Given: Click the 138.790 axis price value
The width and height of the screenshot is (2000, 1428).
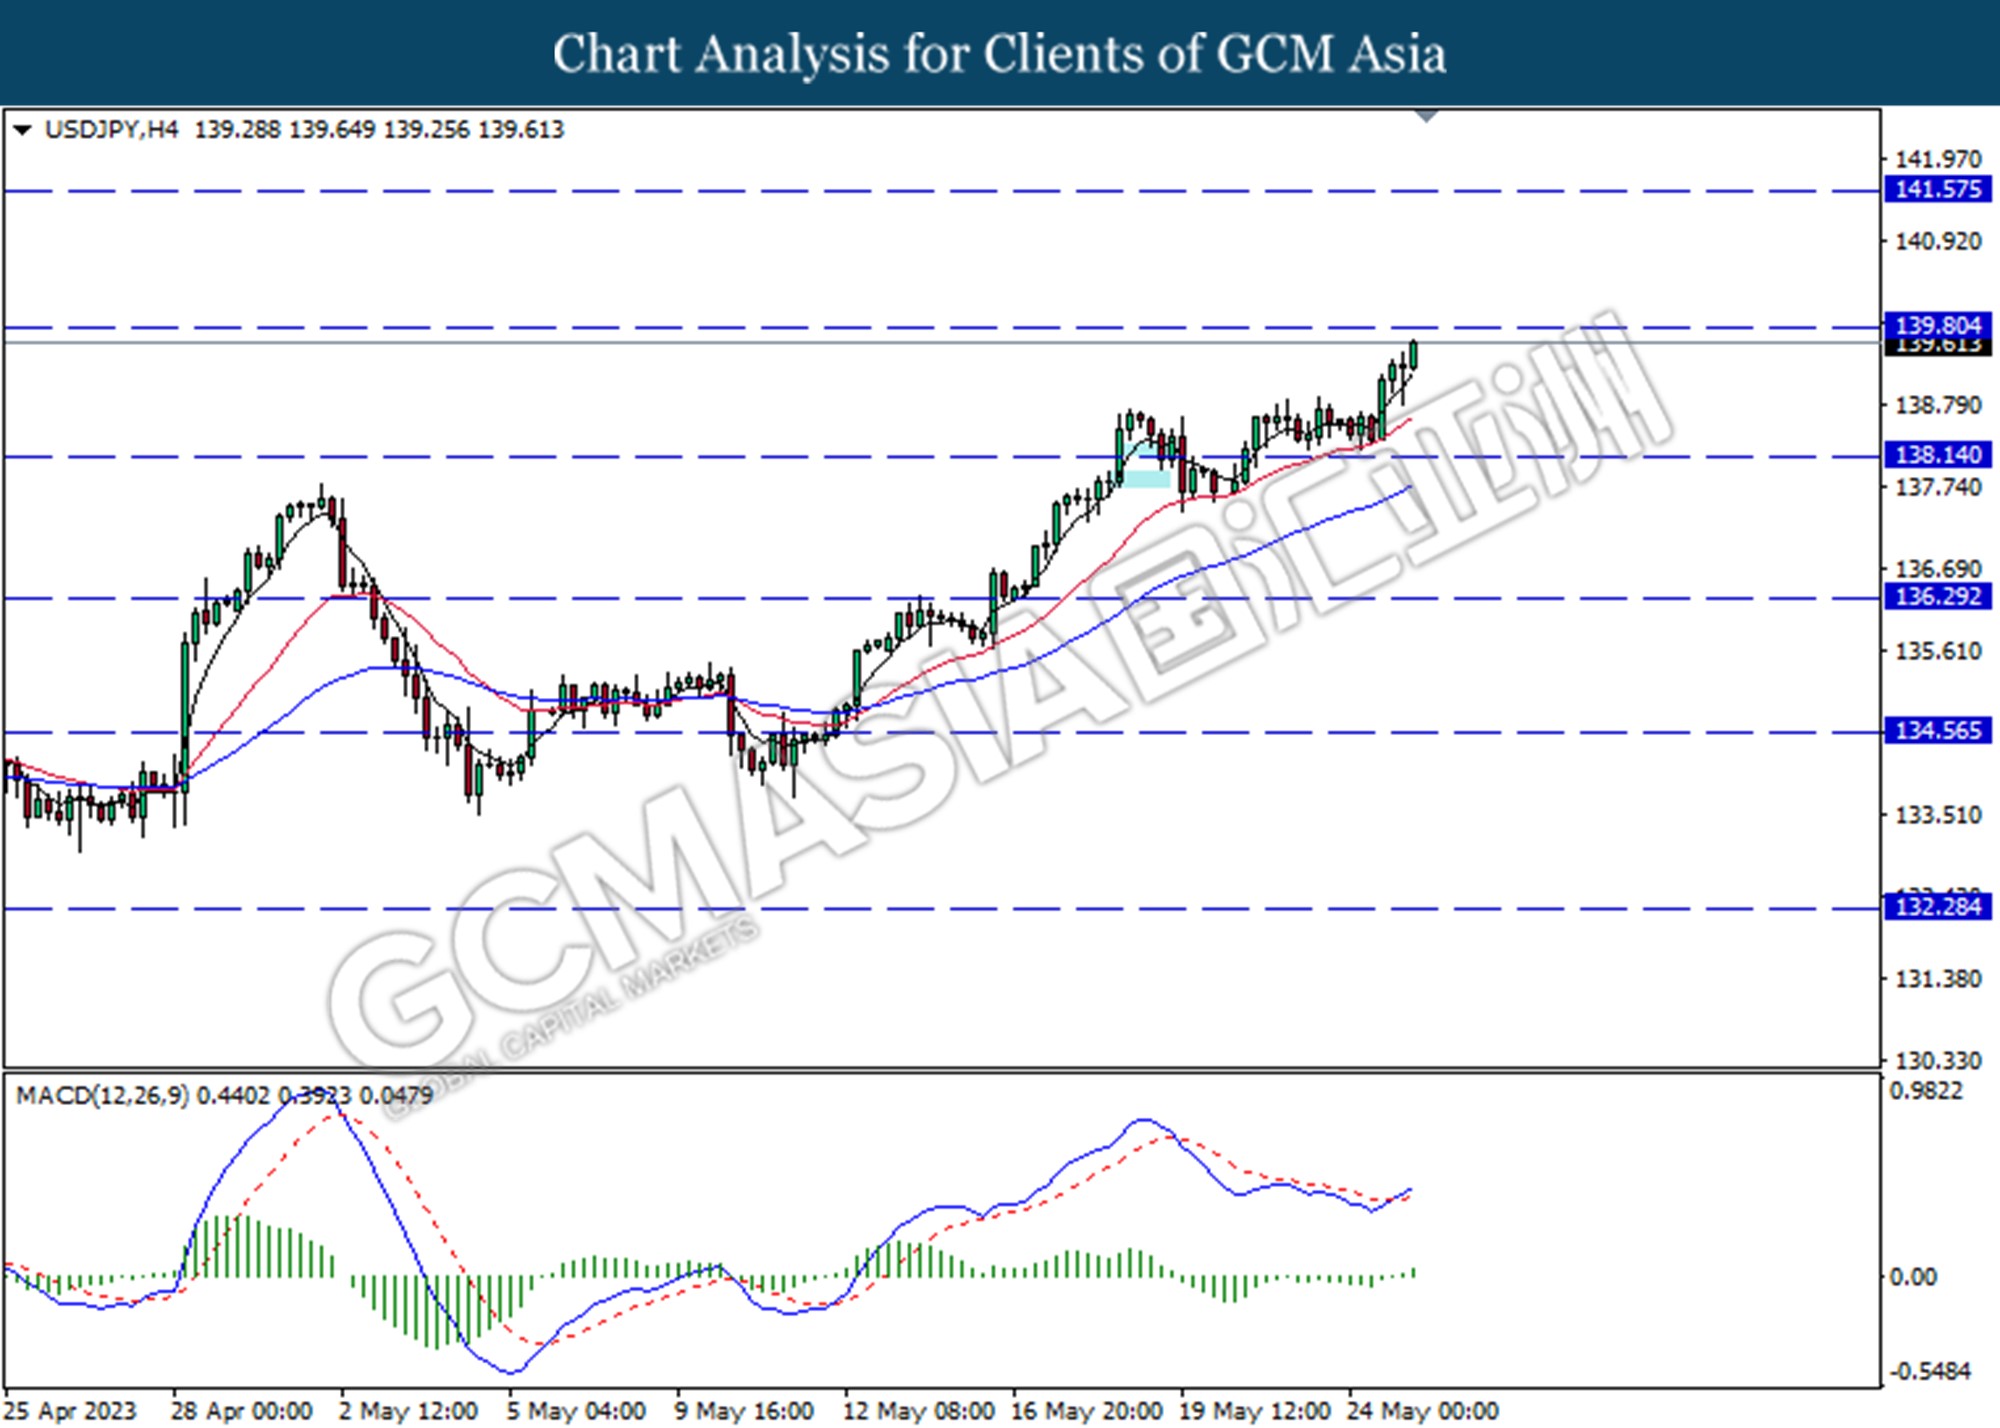Looking at the screenshot, I should click(x=1938, y=405).
